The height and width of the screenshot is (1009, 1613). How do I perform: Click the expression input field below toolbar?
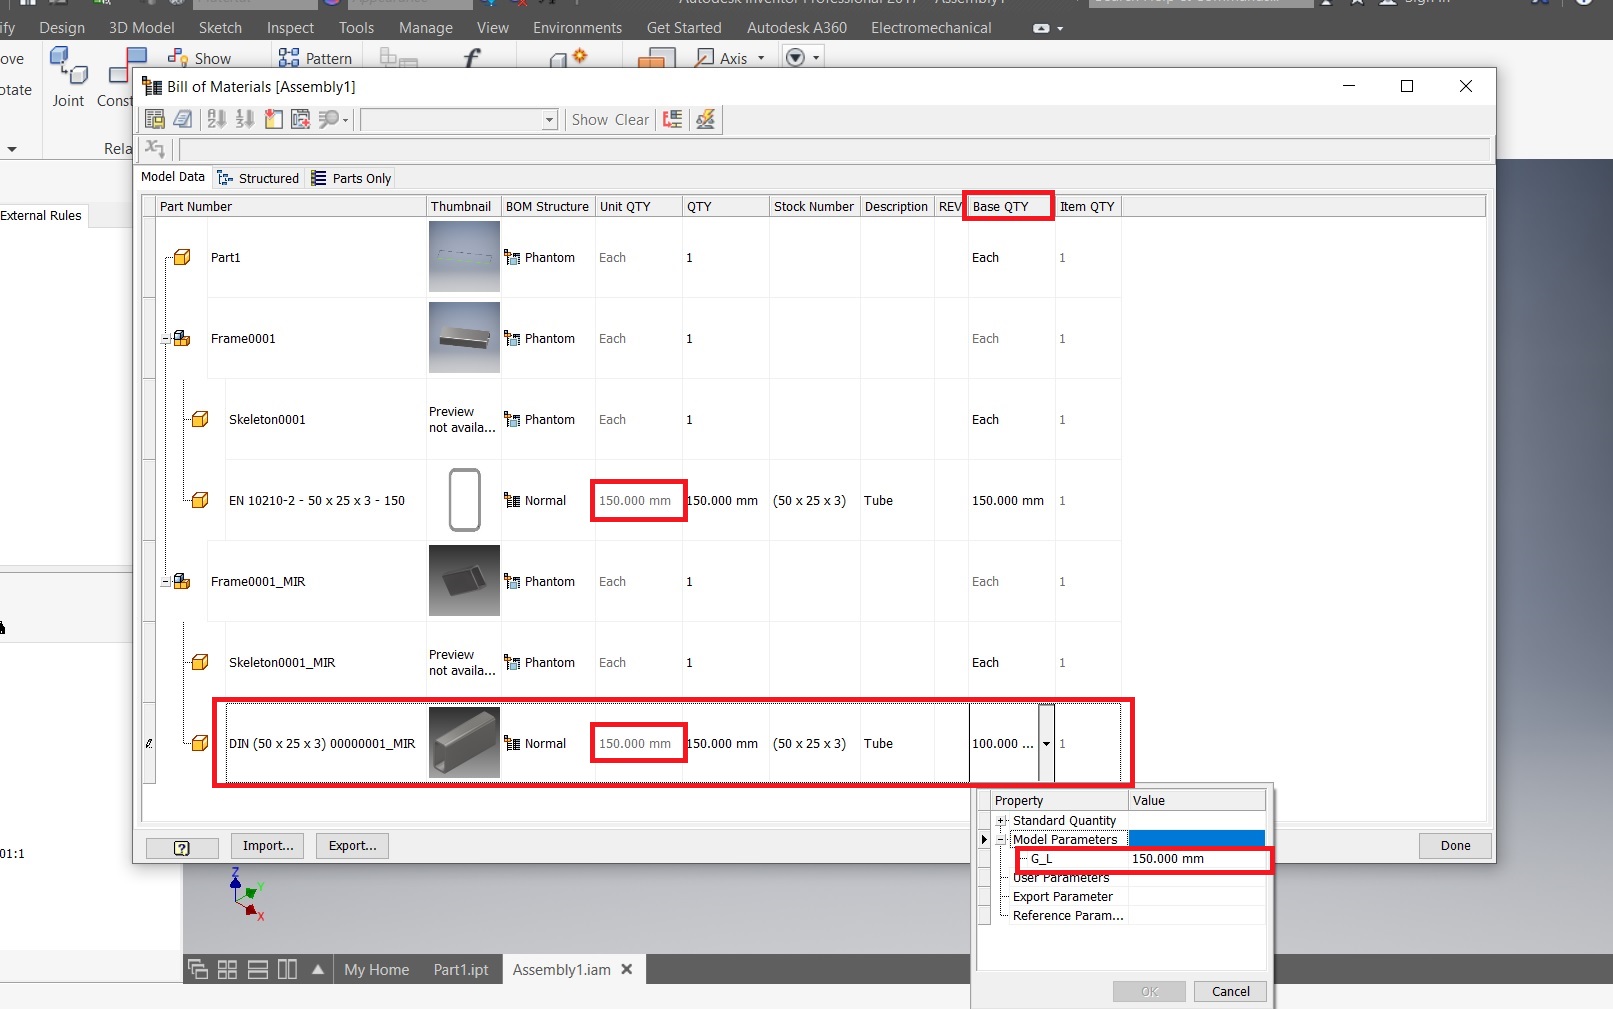(835, 149)
